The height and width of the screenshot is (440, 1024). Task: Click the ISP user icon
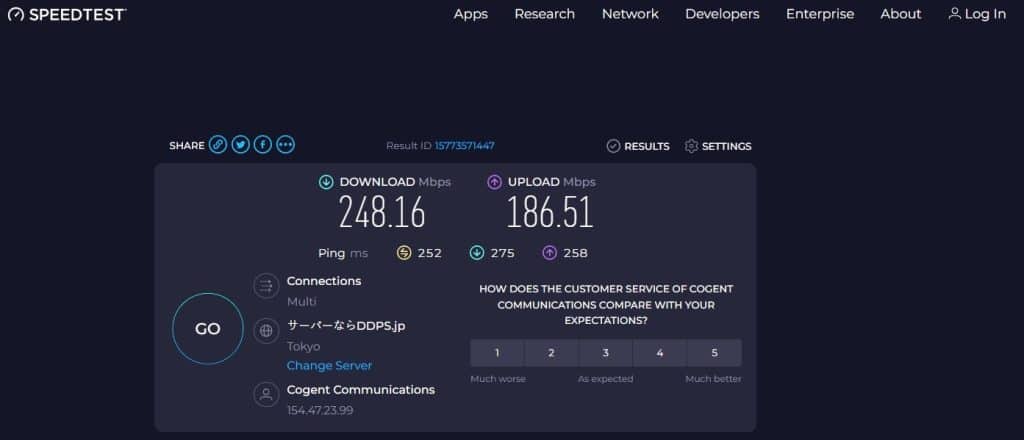tap(266, 394)
